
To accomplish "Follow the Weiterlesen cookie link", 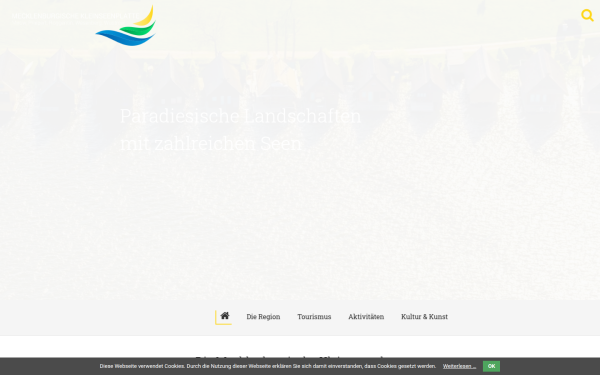I will tap(459, 366).
